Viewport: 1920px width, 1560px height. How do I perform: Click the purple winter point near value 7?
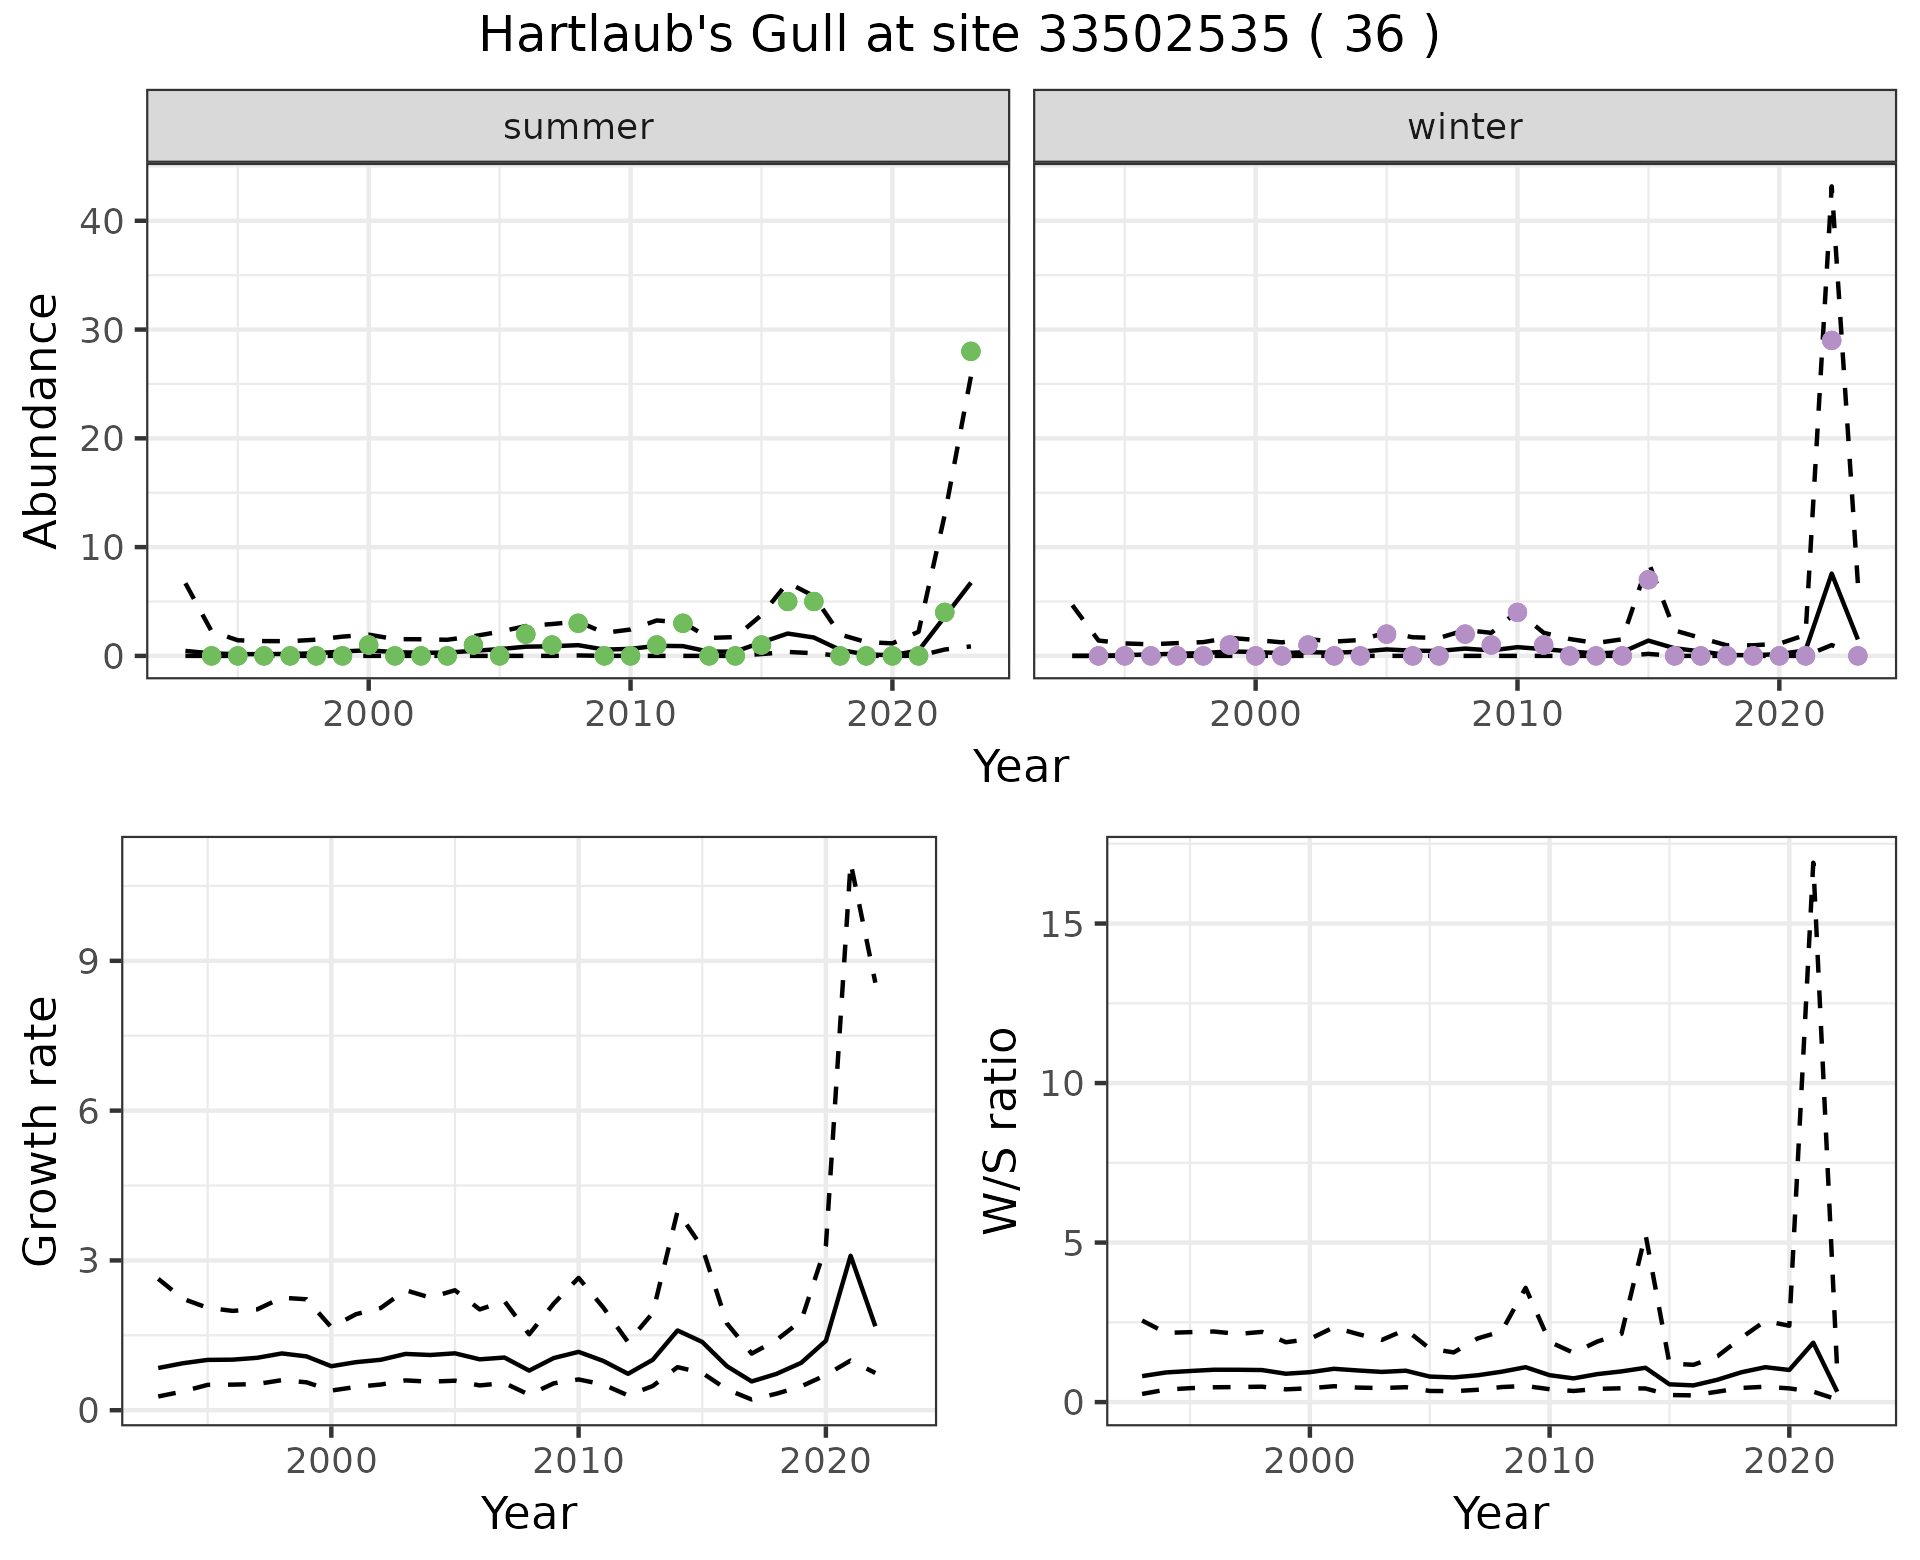point(1648,580)
